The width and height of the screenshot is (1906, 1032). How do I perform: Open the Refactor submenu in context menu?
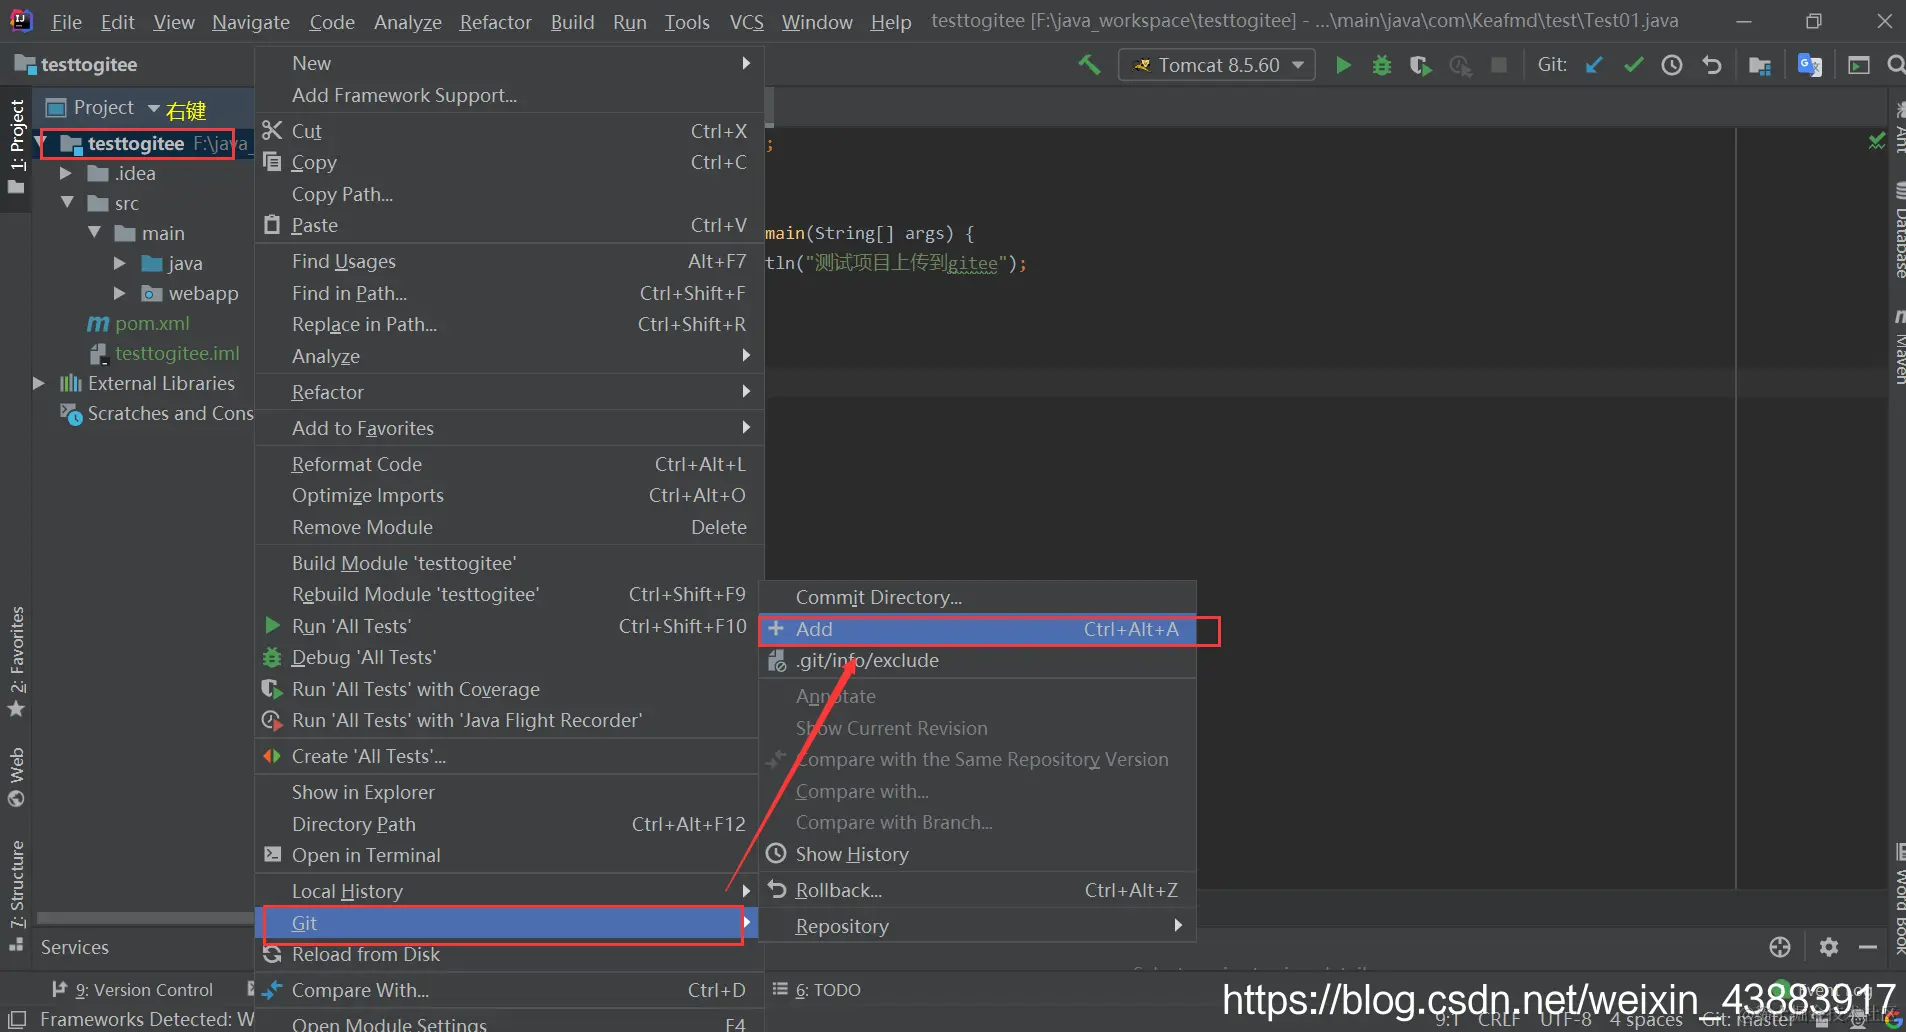(510, 392)
